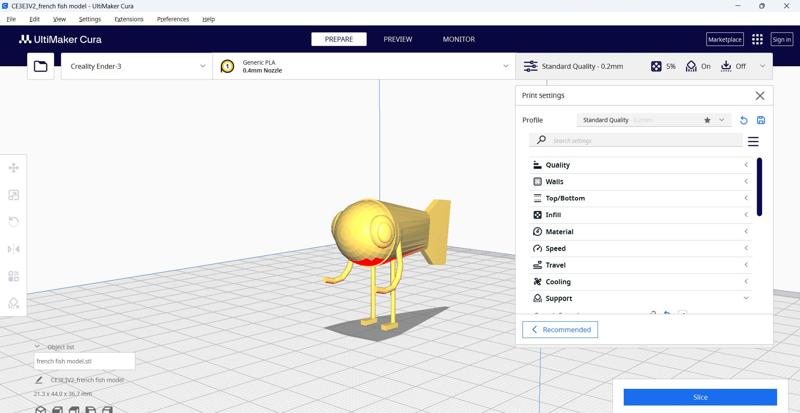Open setting visibility hamburger menu

(753, 141)
